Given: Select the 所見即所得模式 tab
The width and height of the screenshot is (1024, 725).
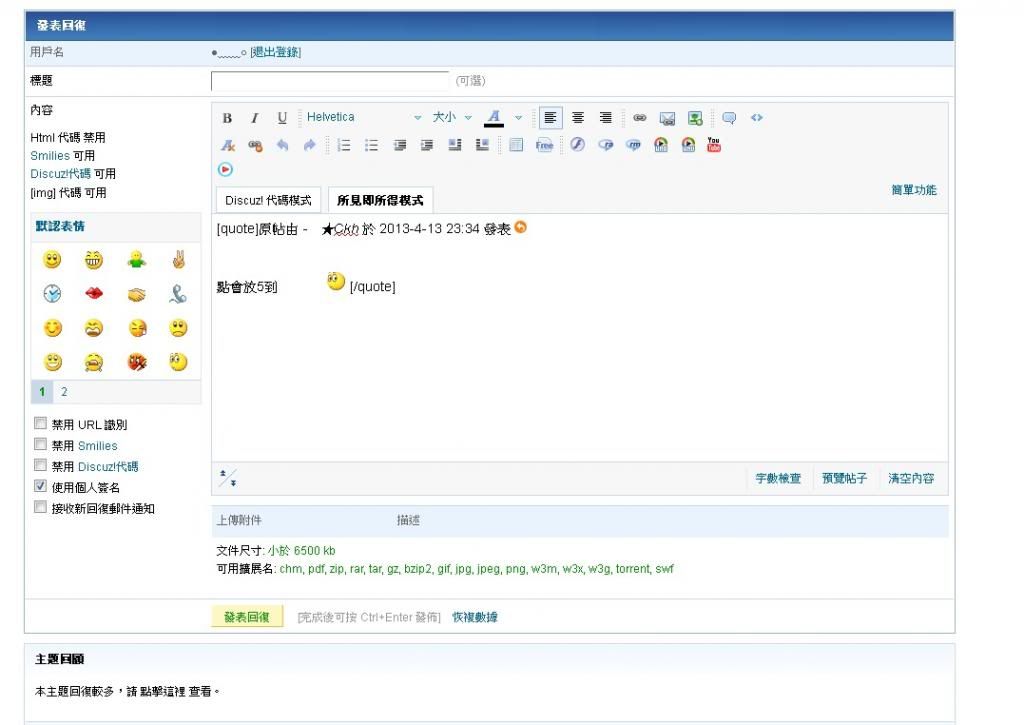Looking at the screenshot, I should pos(380,200).
